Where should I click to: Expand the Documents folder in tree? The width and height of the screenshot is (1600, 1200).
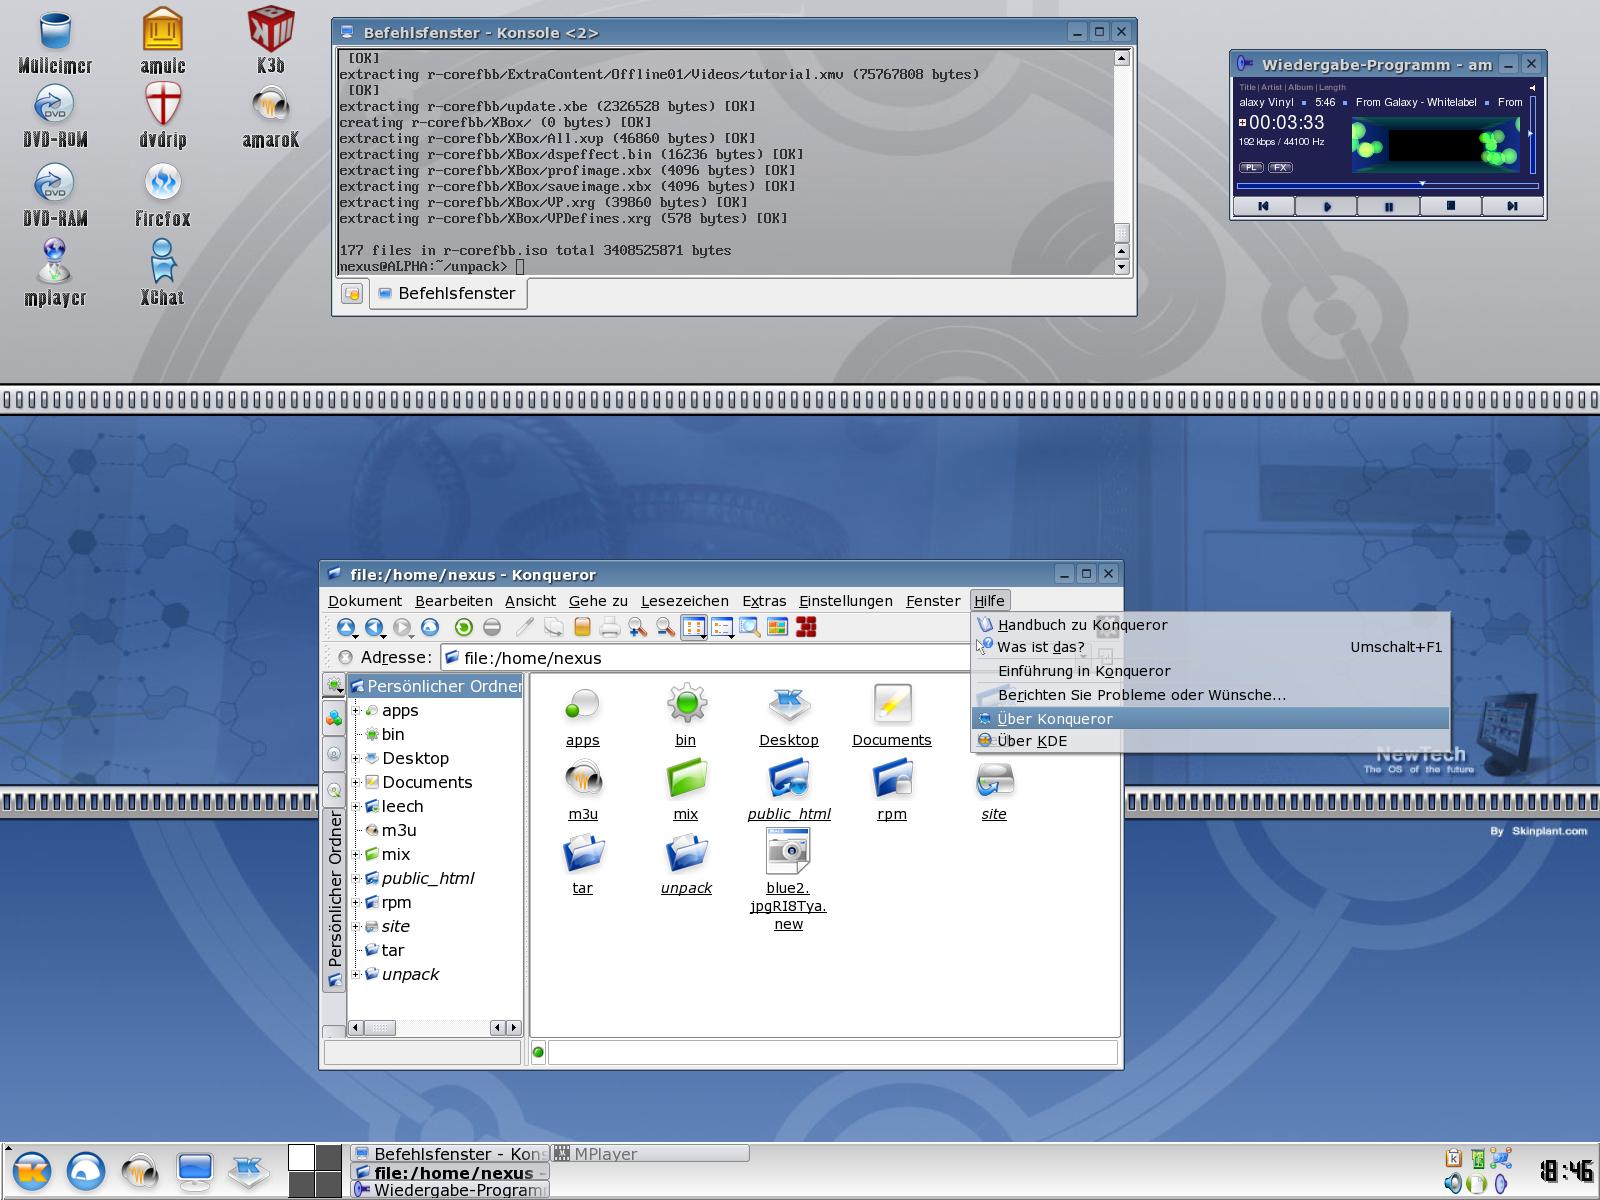point(356,782)
